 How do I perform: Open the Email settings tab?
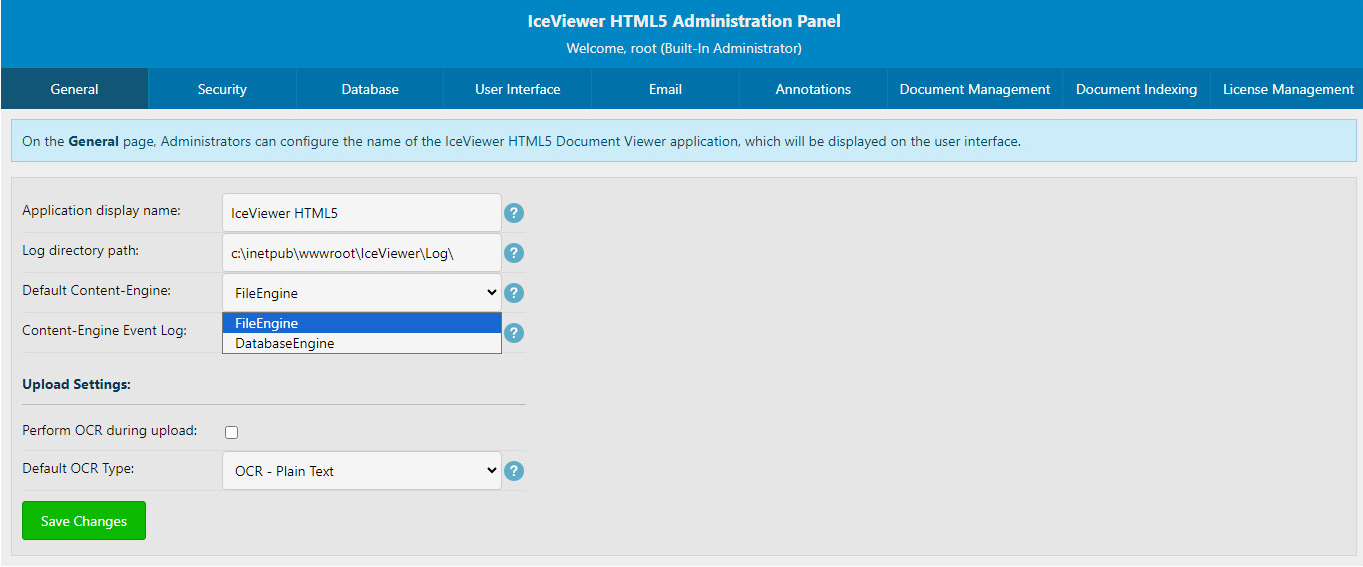665,89
